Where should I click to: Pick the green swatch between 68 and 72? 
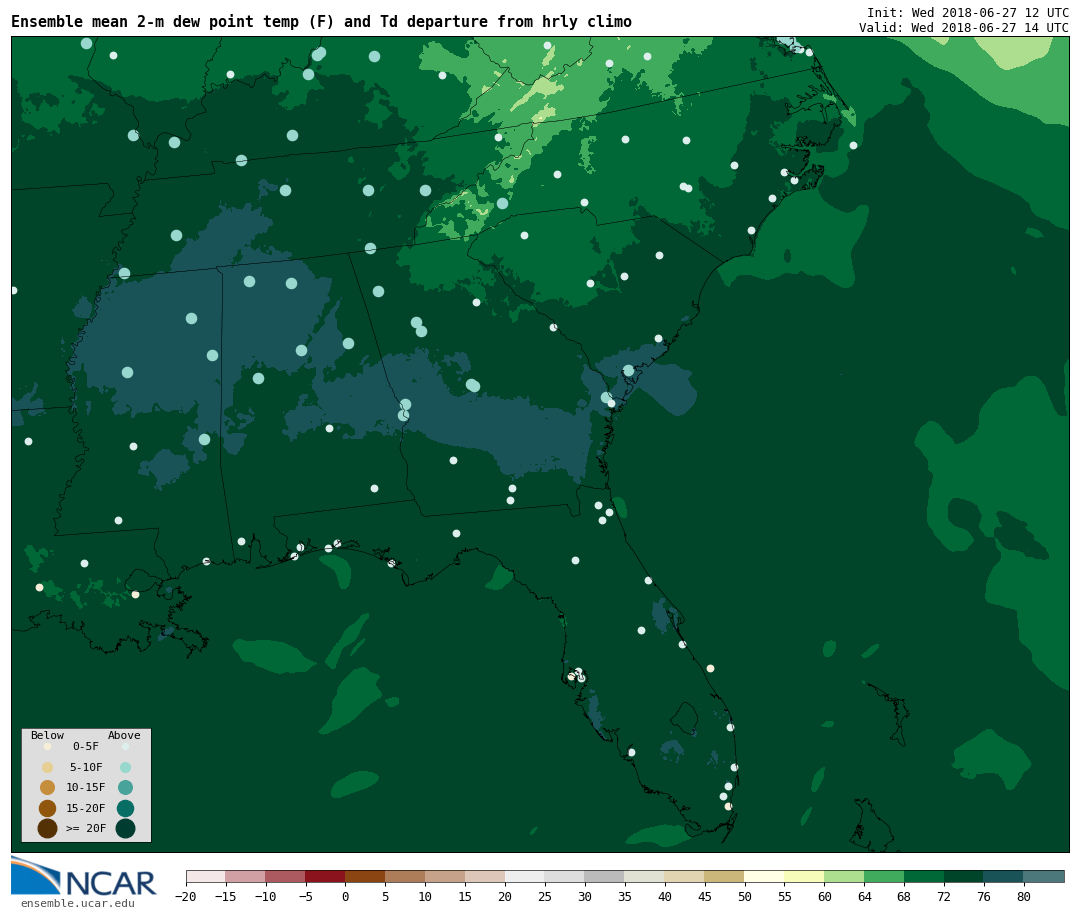click(924, 876)
